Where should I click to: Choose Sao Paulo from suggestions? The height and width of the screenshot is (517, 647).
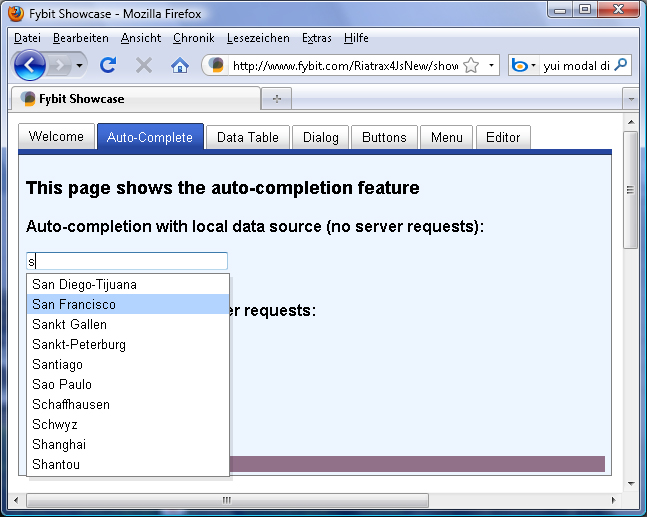click(128, 384)
